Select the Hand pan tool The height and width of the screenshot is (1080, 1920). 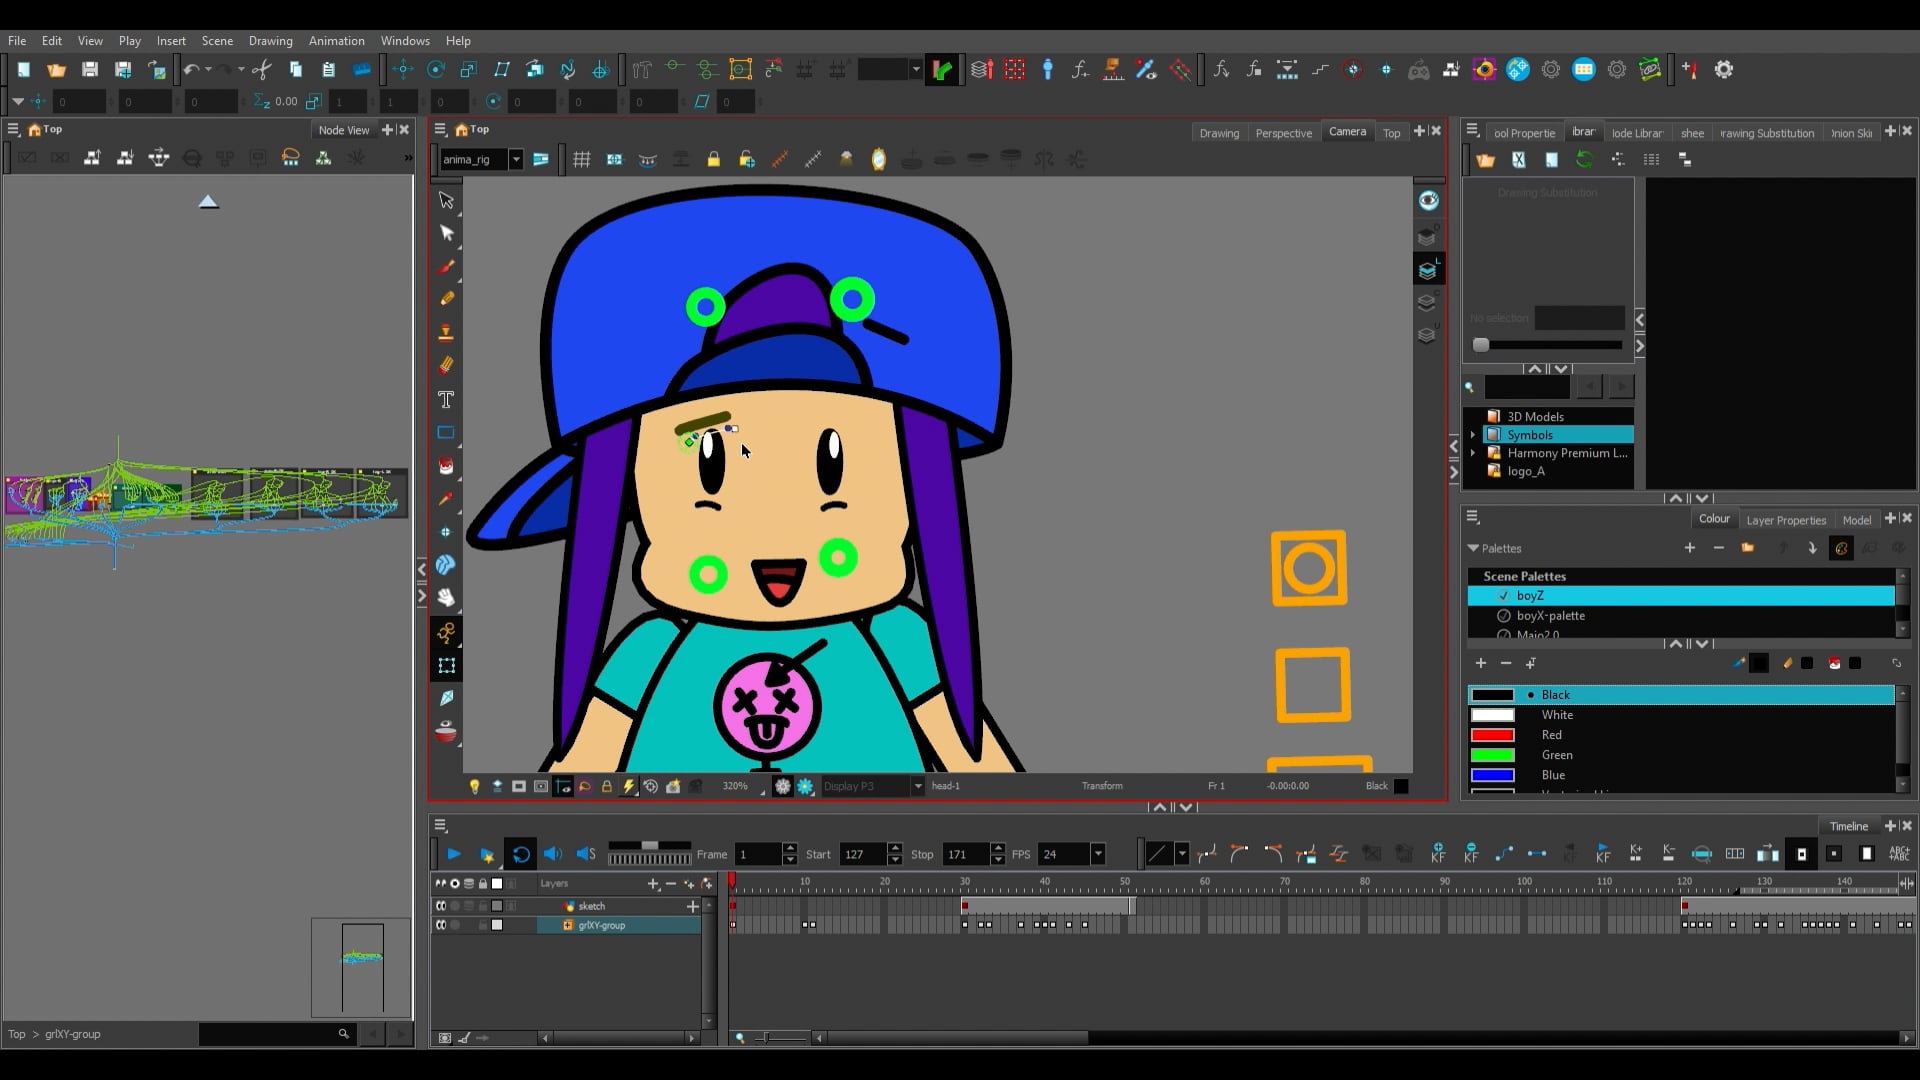point(446,597)
